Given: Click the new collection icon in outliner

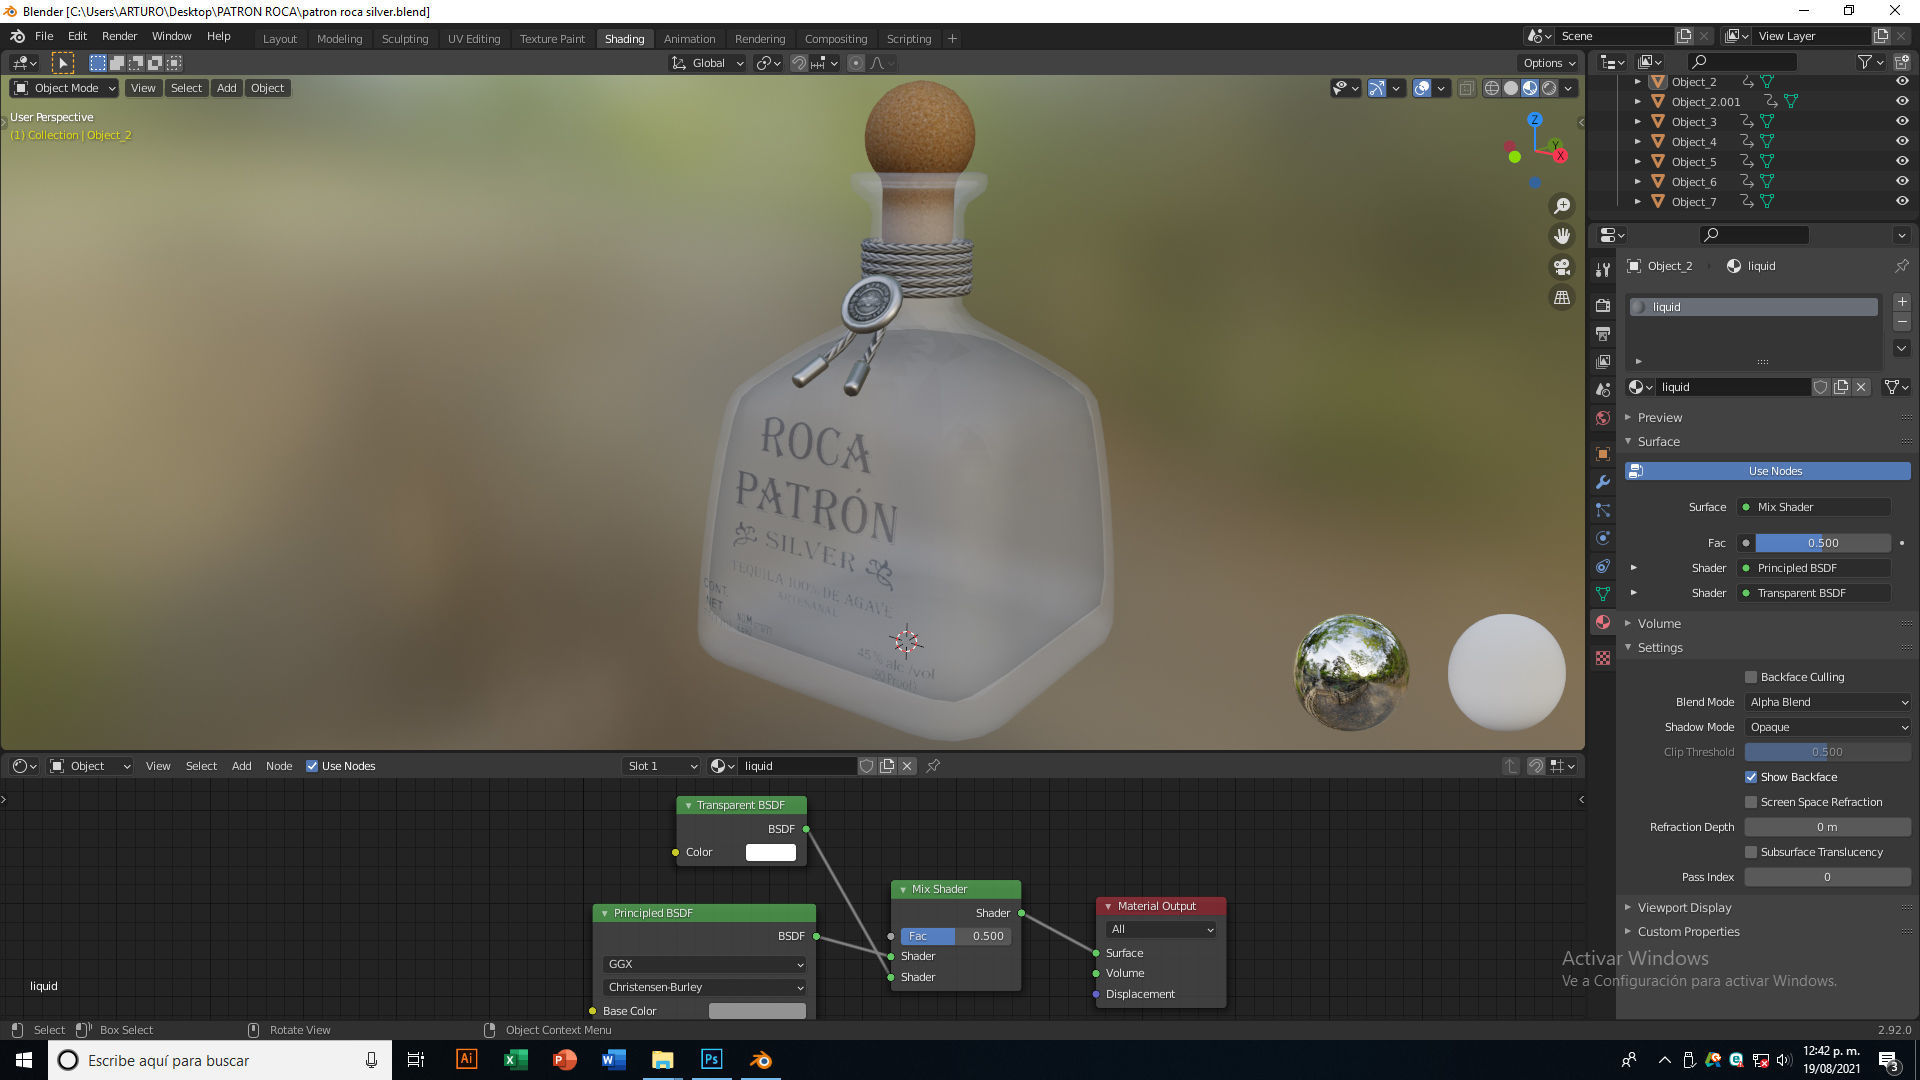Looking at the screenshot, I should pyautogui.click(x=1902, y=62).
